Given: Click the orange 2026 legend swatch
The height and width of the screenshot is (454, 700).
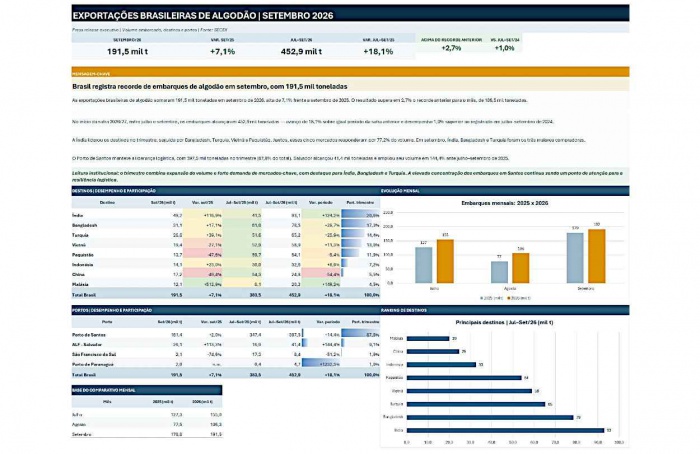Looking at the screenshot, I should [508, 298].
